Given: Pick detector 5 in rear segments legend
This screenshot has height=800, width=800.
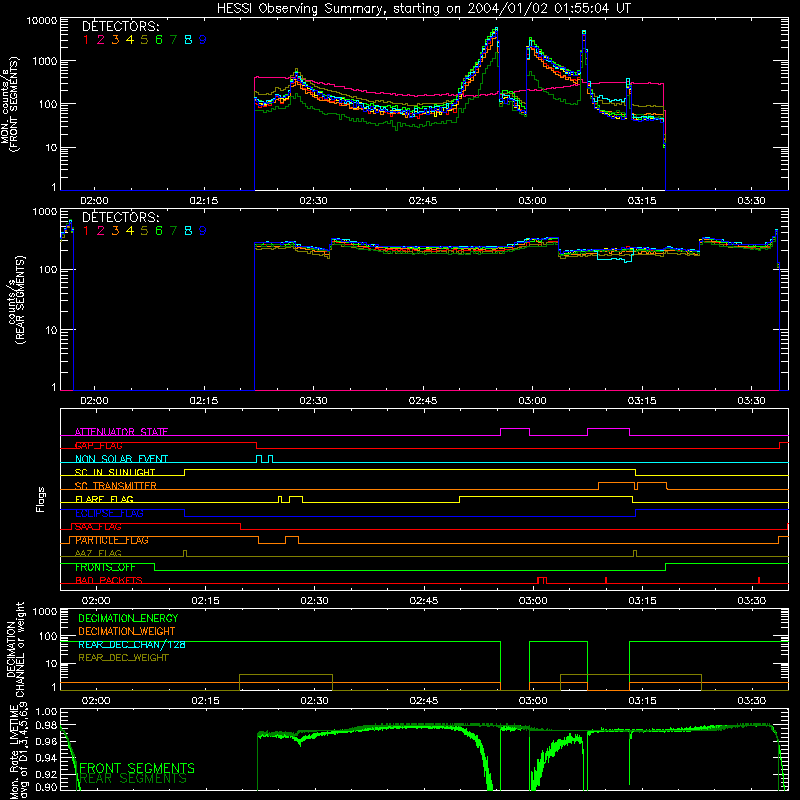Looking at the screenshot, I should click(x=144, y=231).
